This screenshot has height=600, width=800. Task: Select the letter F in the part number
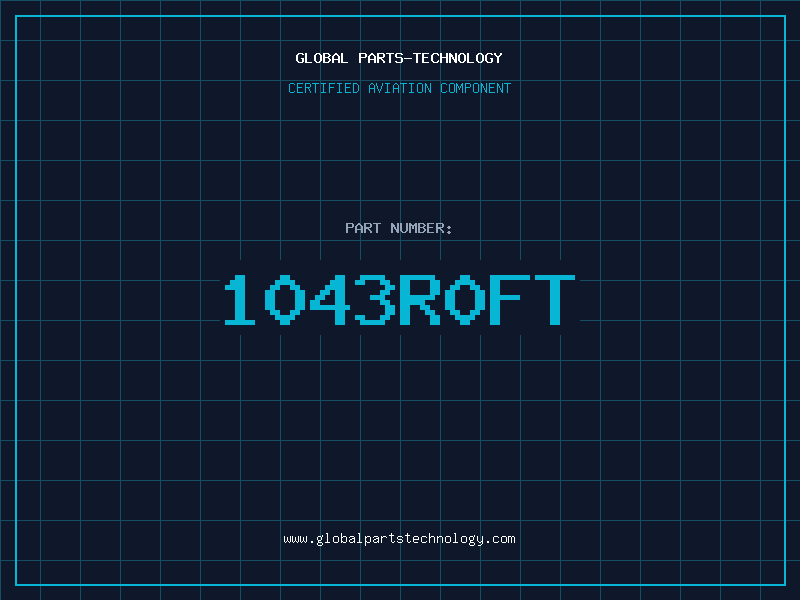point(510,299)
